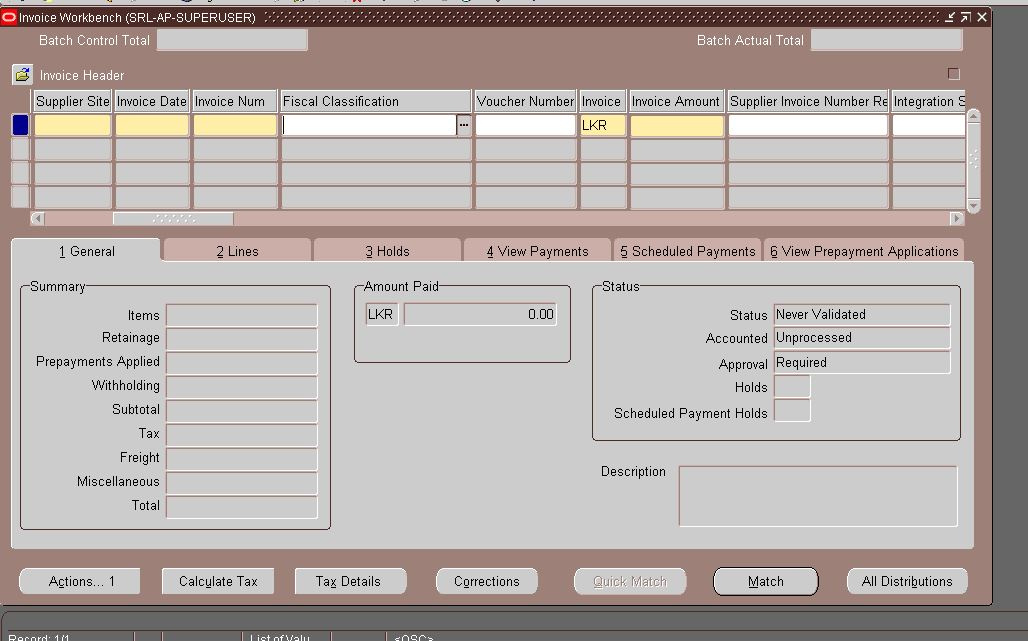Click the Invoice Date field in first row
This screenshot has width=1028, height=641.
[151, 125]
